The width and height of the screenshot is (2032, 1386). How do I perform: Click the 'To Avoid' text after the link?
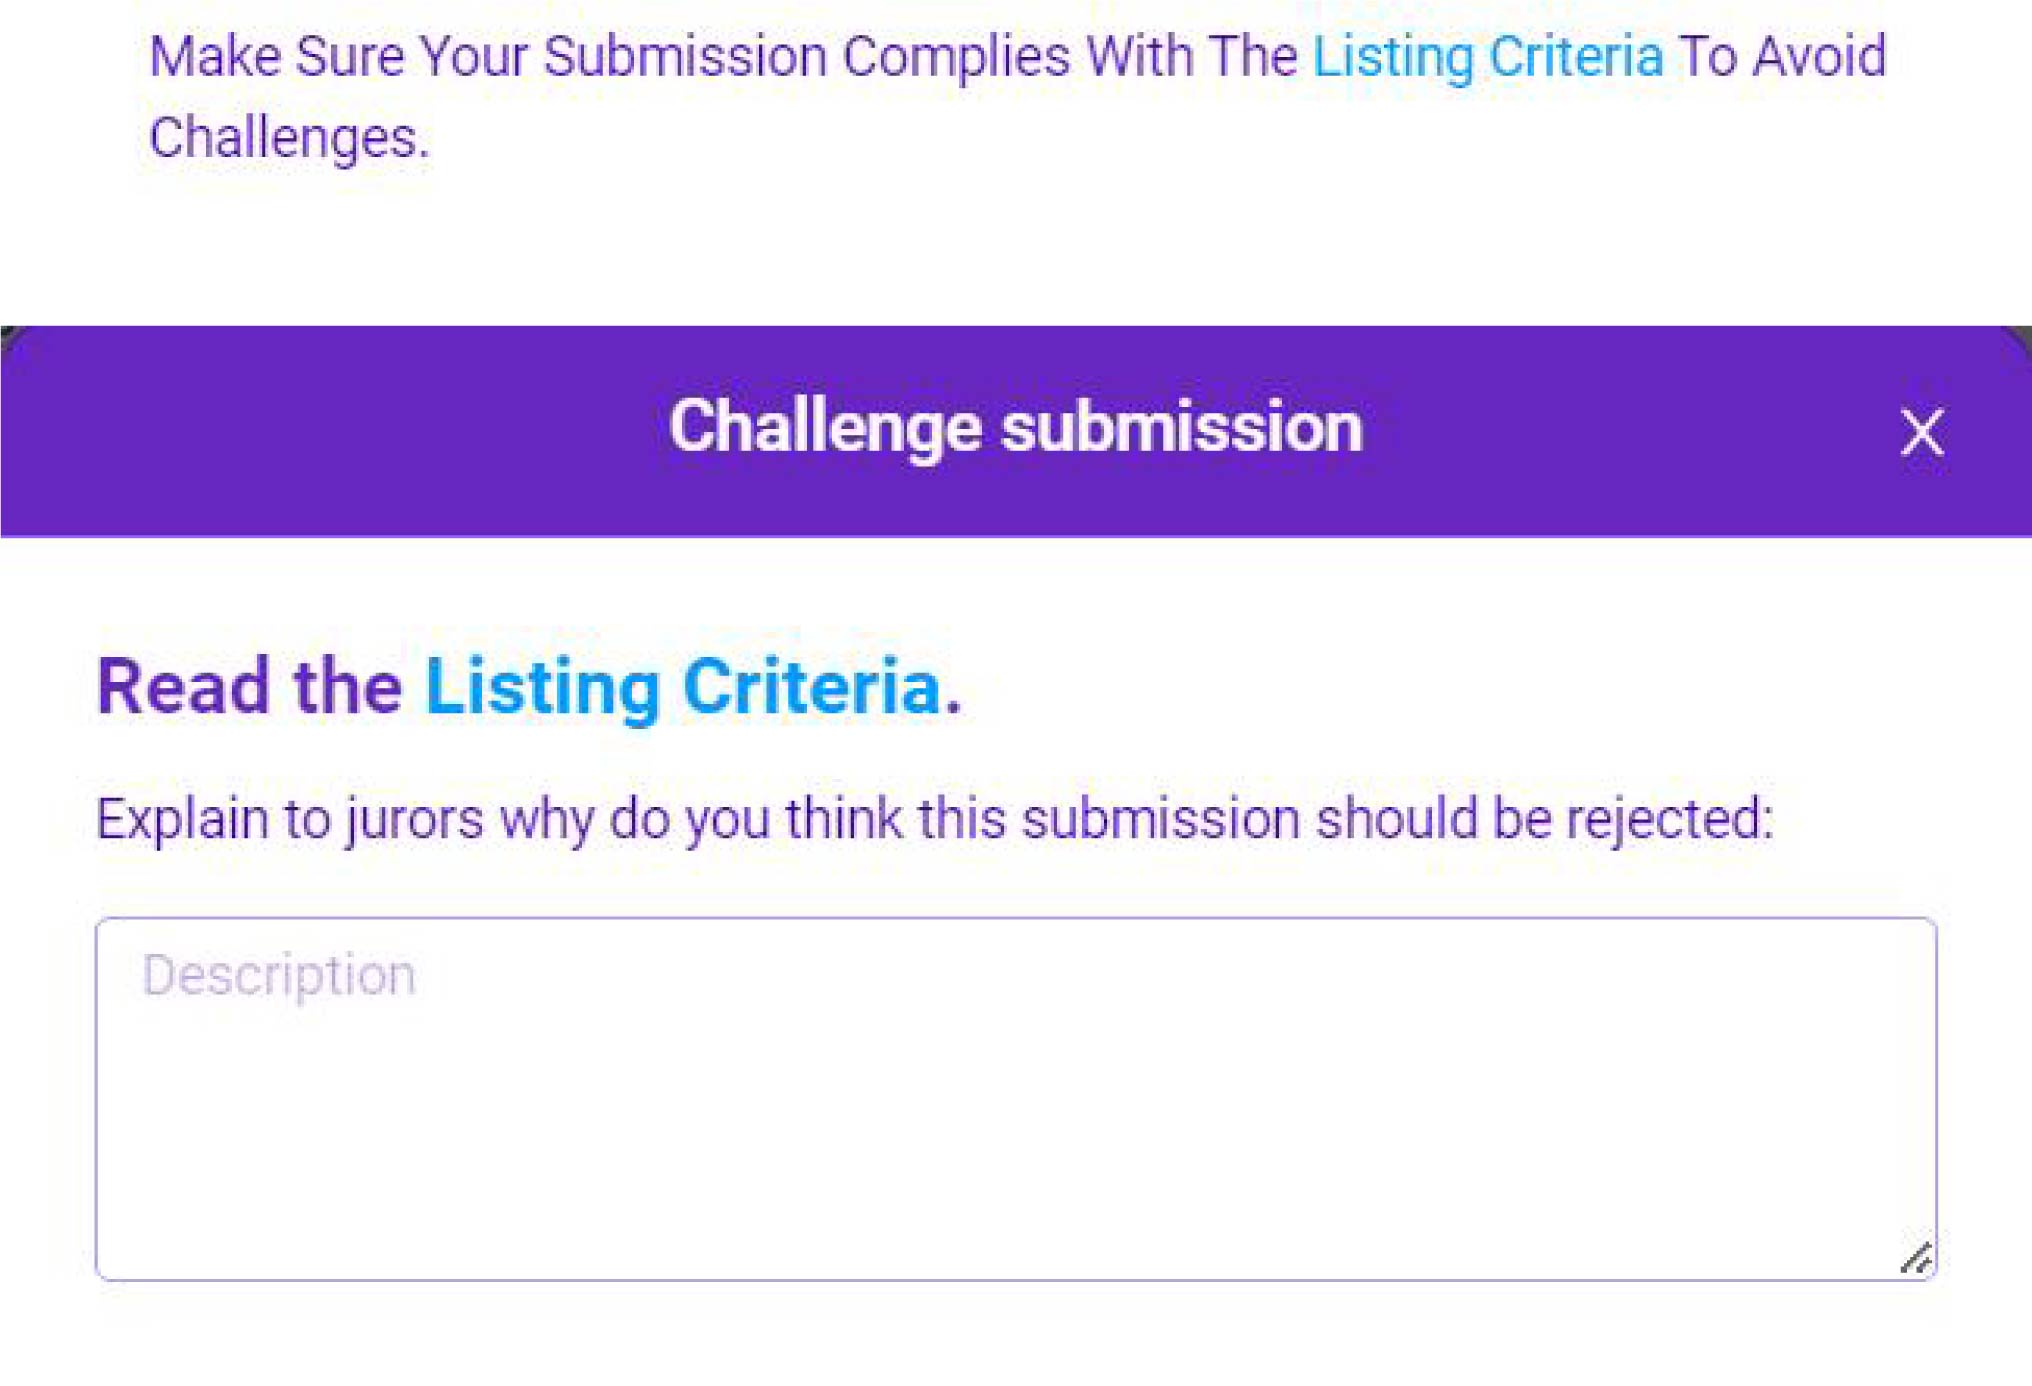1783,57
